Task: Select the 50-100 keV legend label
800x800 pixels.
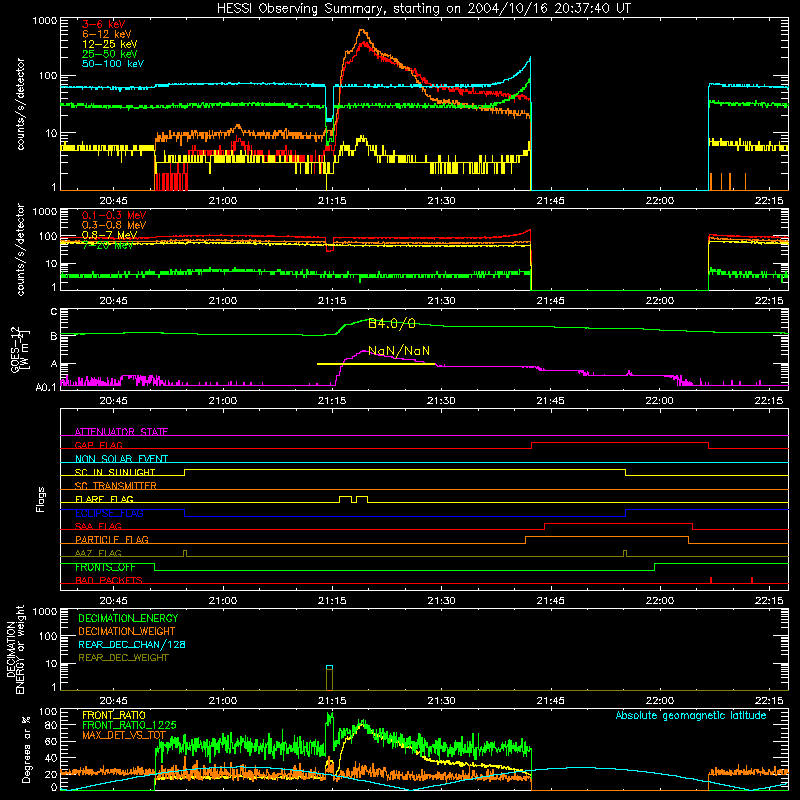Action: [x=113, y=64]
